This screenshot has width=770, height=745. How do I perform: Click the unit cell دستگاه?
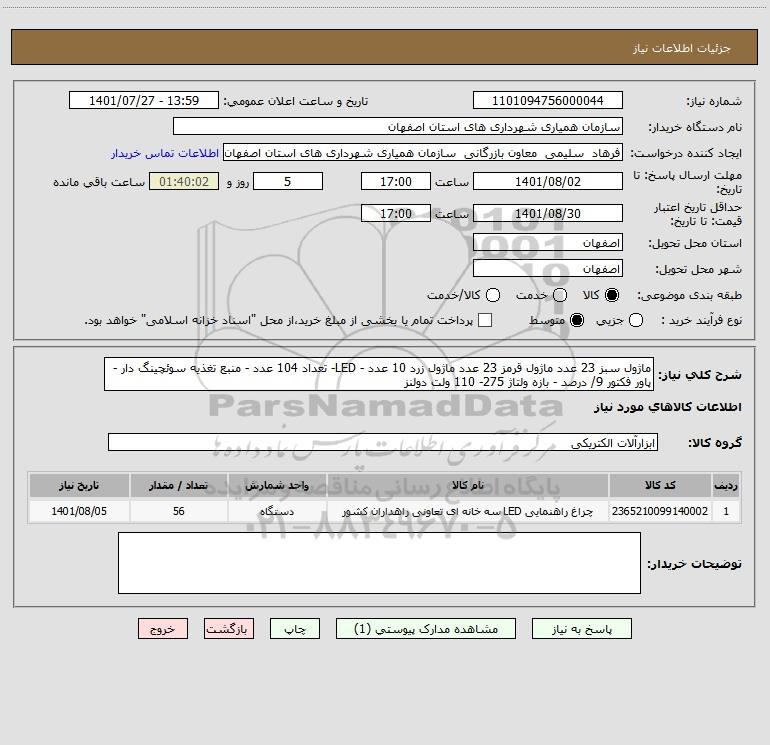click(x=277, y=511)
